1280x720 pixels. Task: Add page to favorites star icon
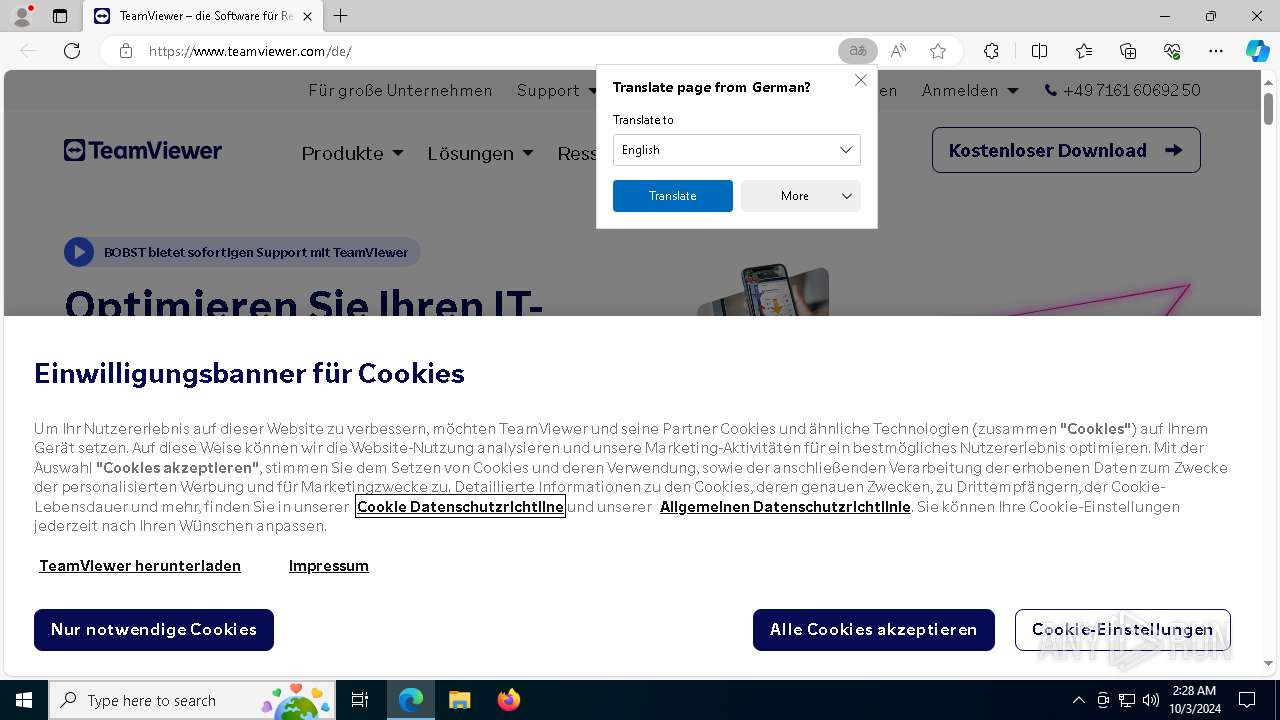[x=938, y=51]
